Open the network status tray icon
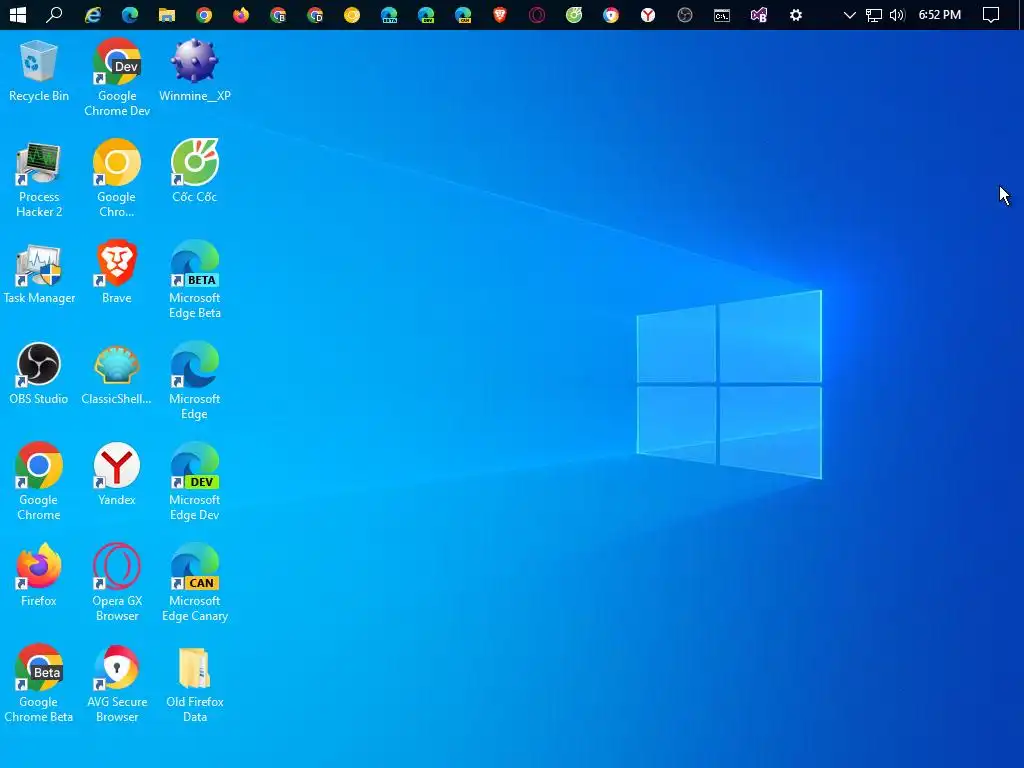1024x768 pixels. [874, 14]
